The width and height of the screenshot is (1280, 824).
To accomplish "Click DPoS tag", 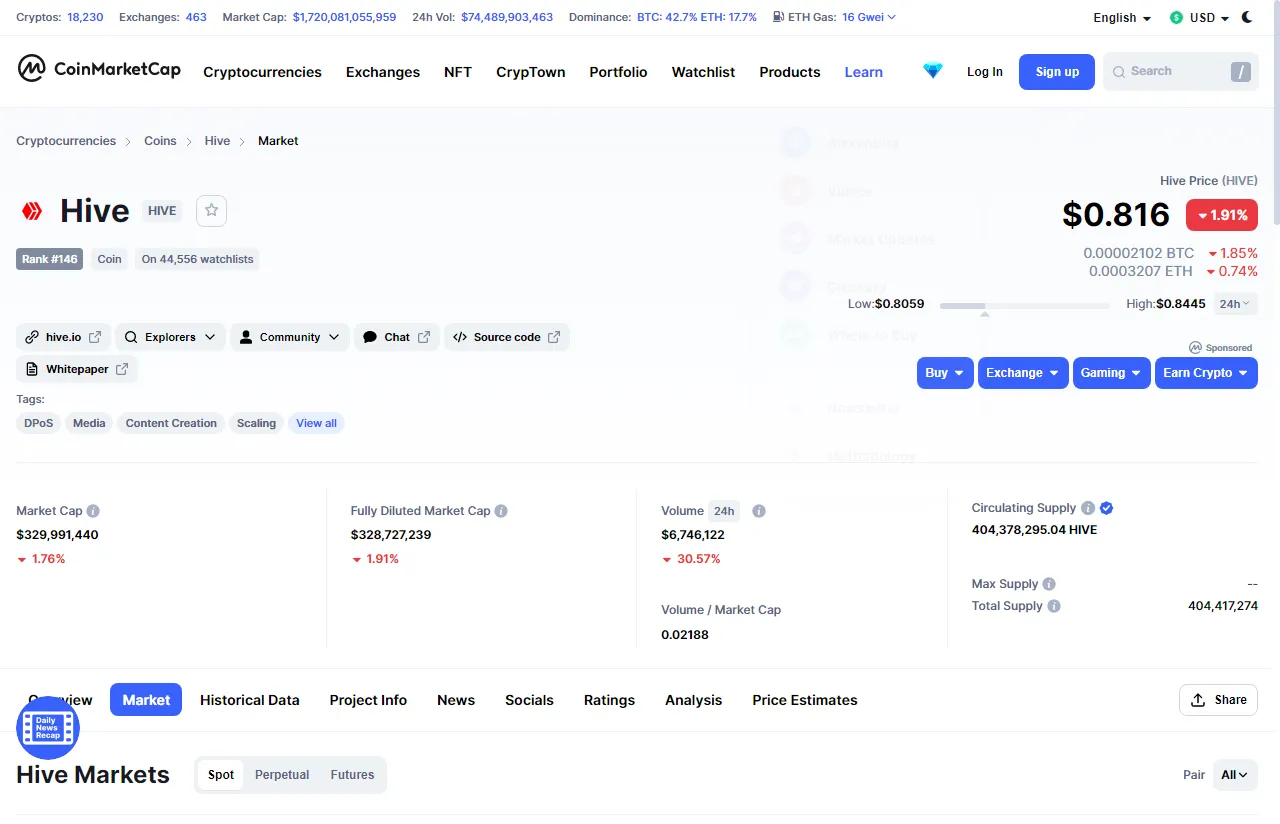I will [x=39, y=423].
